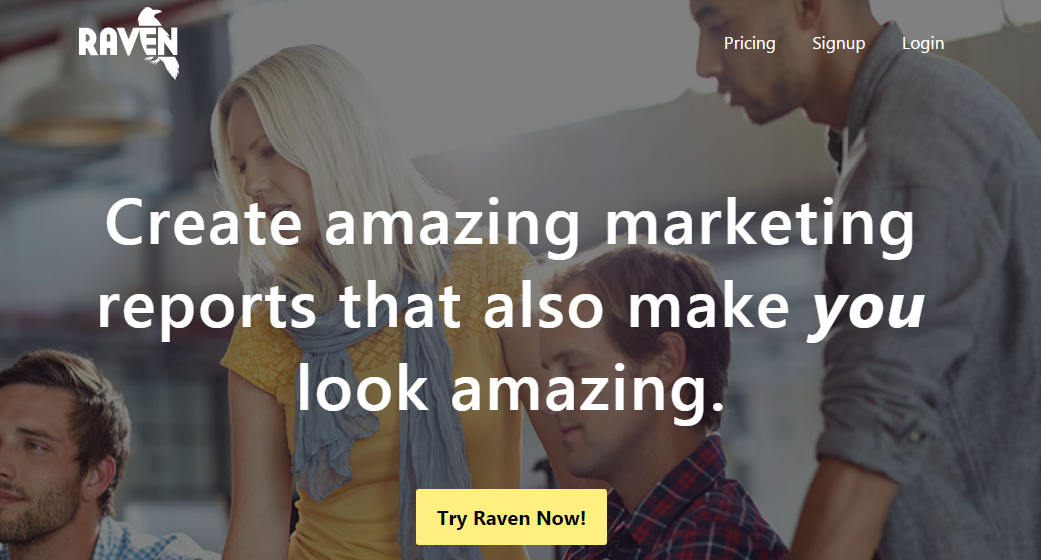Open the Pricing page
Image resolution: width=1041 pixels, height=560 pixels.
pos(750,43)
